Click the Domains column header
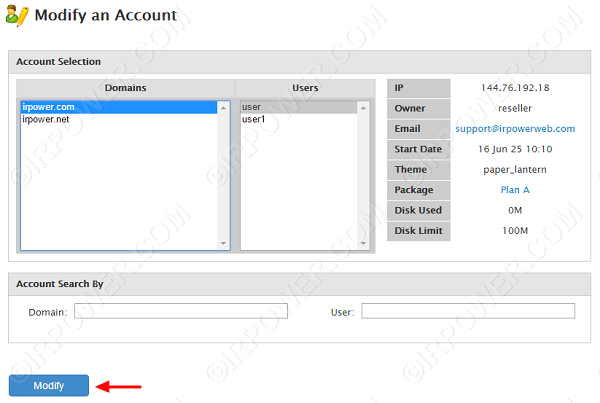The width and height of the screenshot is (600, 403). point(125,88)
